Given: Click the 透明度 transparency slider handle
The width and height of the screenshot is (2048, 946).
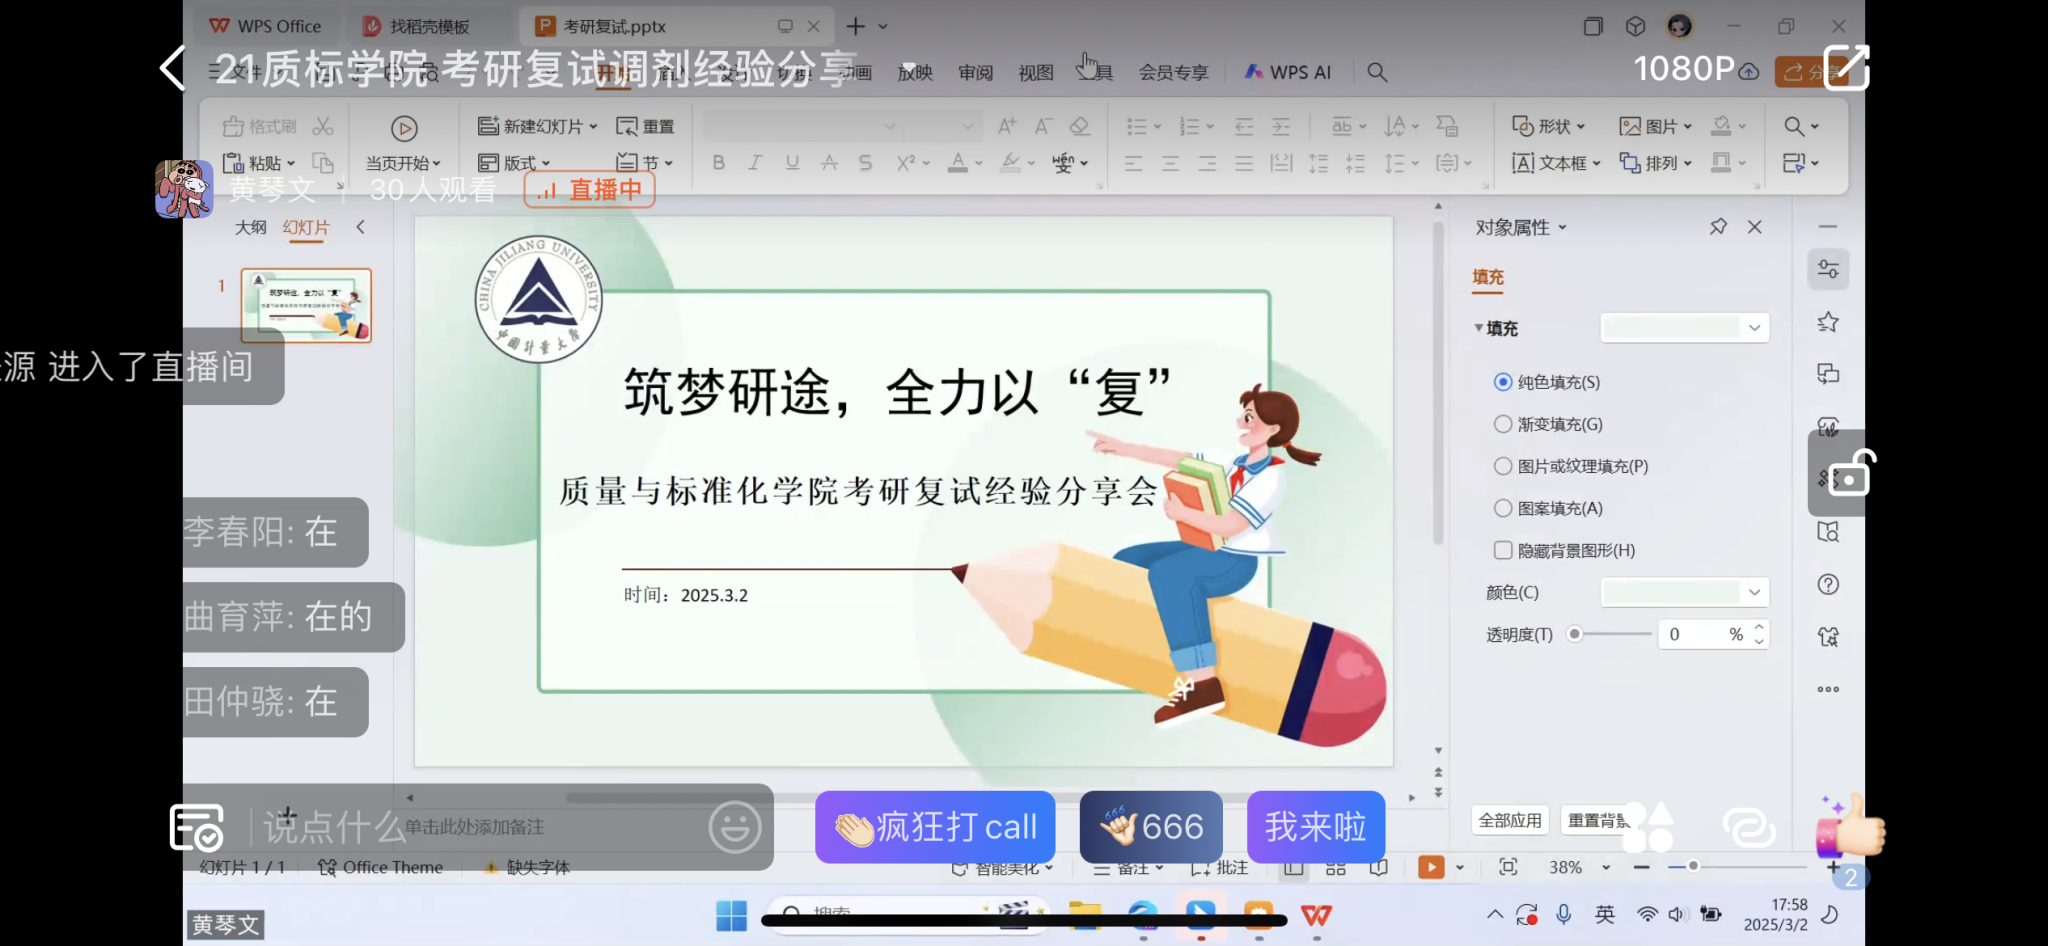Looking at the screenshot, I should coord(1575,634).
